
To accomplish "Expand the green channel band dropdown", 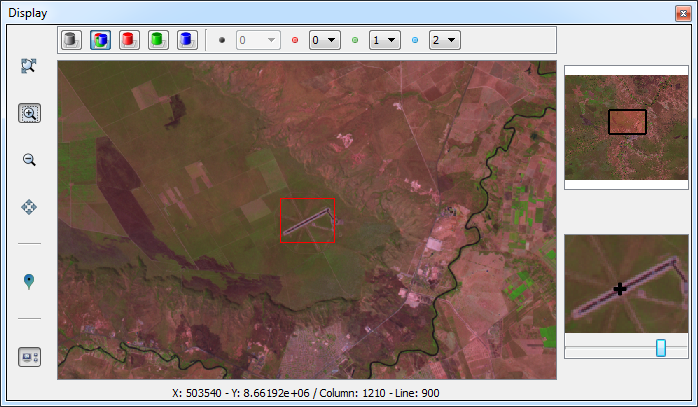I will click(x=385, y=40).
